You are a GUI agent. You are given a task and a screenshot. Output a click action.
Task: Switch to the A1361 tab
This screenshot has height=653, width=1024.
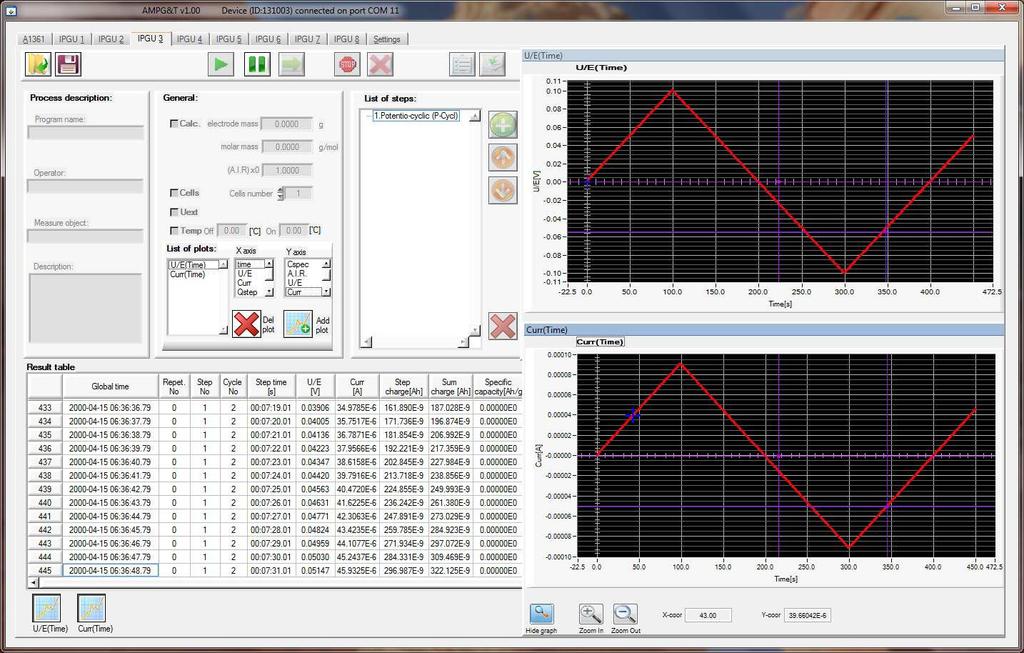point(34,39)
